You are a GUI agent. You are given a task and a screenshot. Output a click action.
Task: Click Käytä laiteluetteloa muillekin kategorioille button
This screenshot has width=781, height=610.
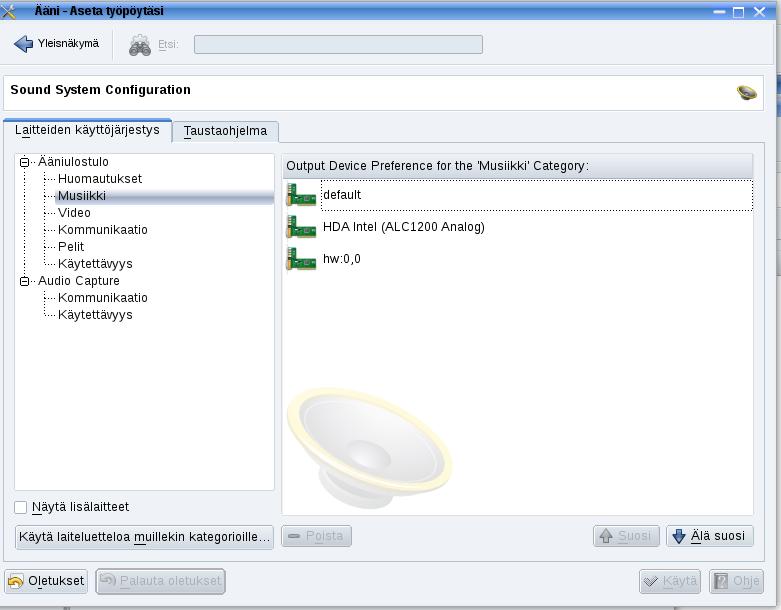pyautogui.click(x=144, y=537)
